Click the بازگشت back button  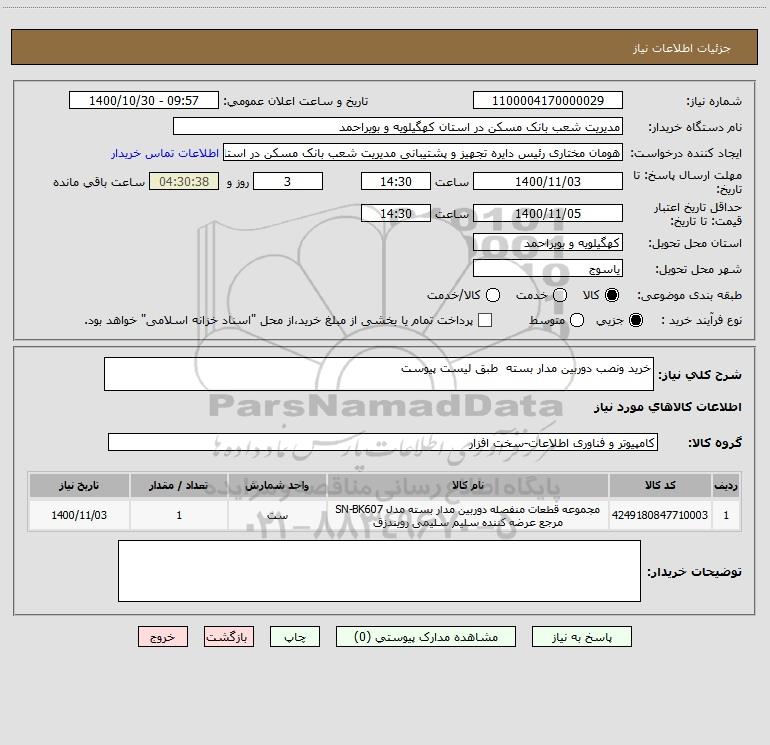pyautogui.click(x=229, y=636)
